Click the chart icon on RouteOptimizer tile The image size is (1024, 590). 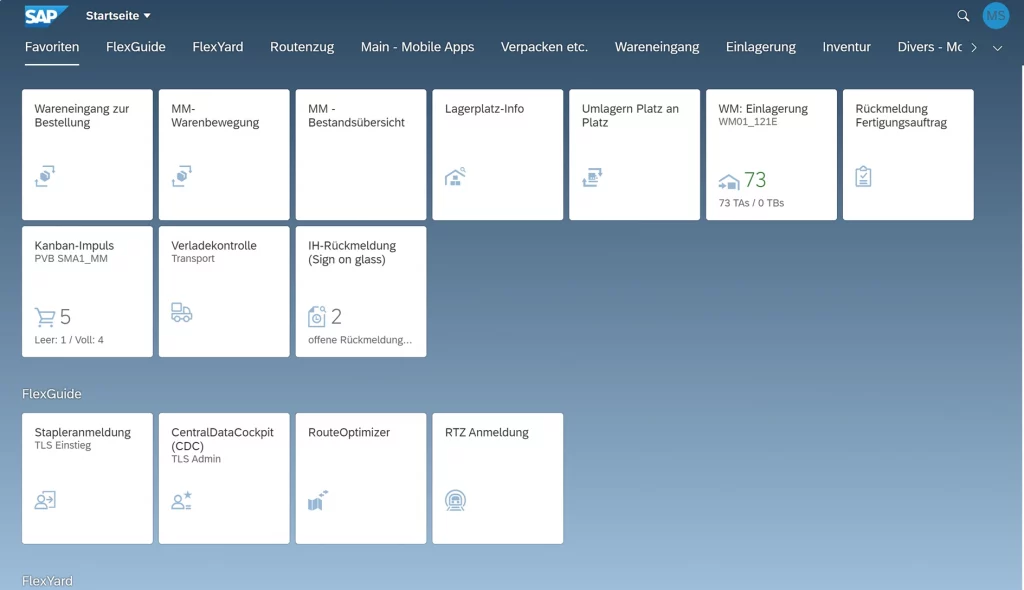pyautogui.click(x=317, y=500)
